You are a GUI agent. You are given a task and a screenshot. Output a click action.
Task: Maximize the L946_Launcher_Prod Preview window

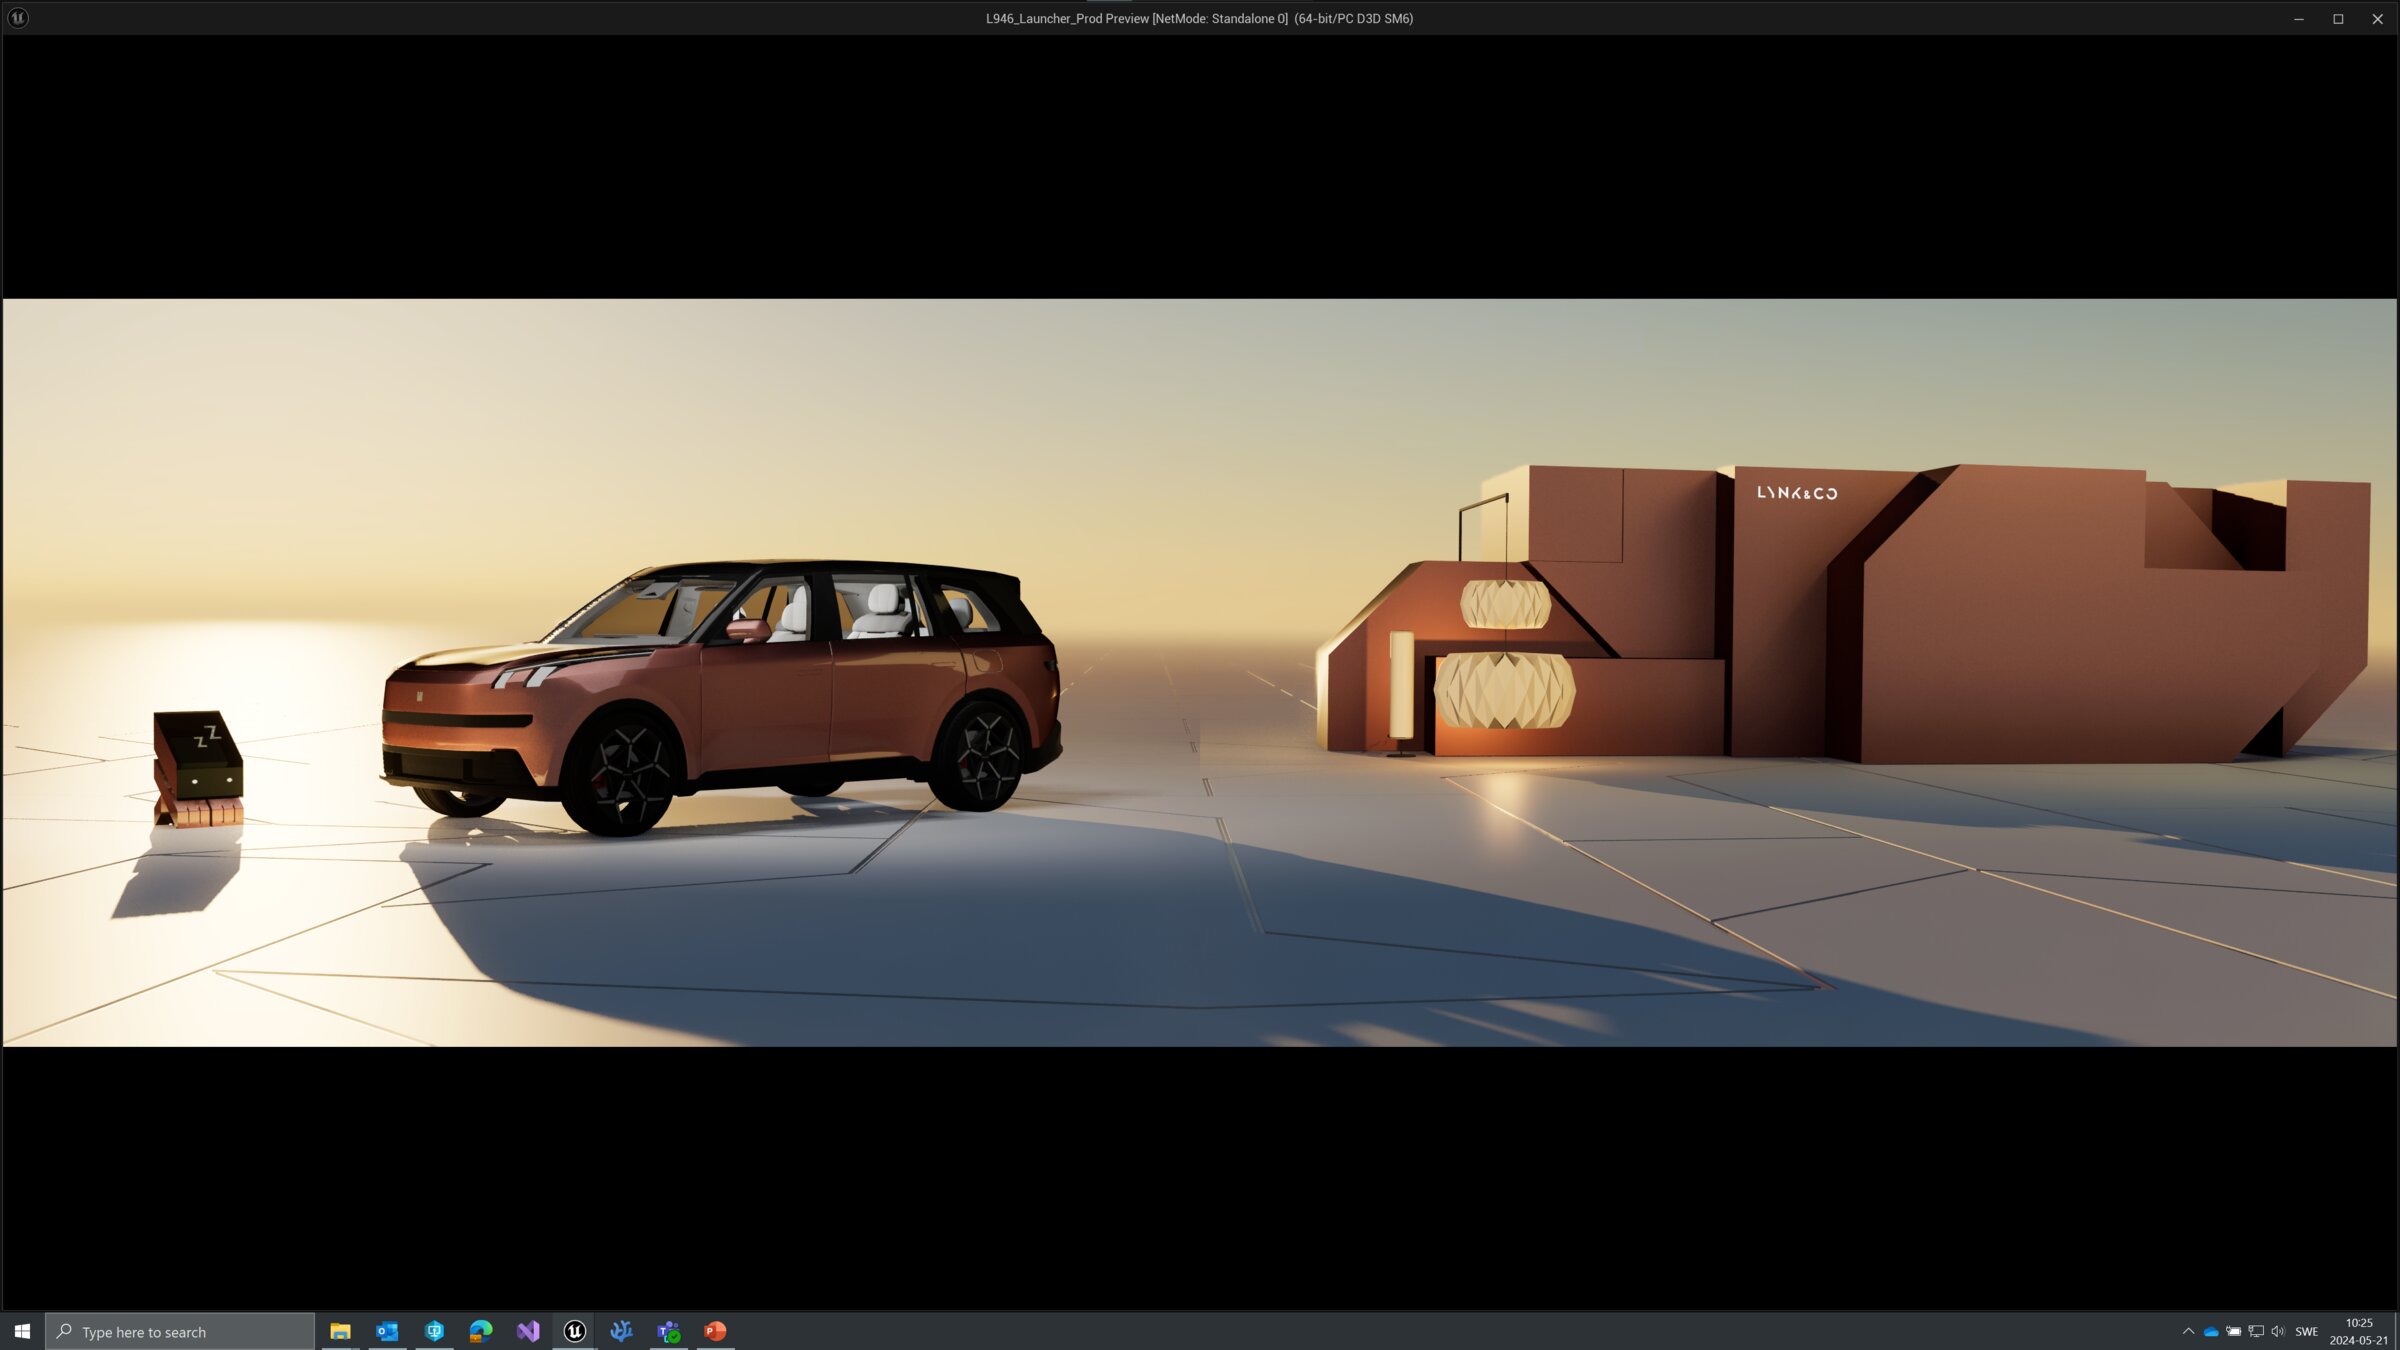2338,18
